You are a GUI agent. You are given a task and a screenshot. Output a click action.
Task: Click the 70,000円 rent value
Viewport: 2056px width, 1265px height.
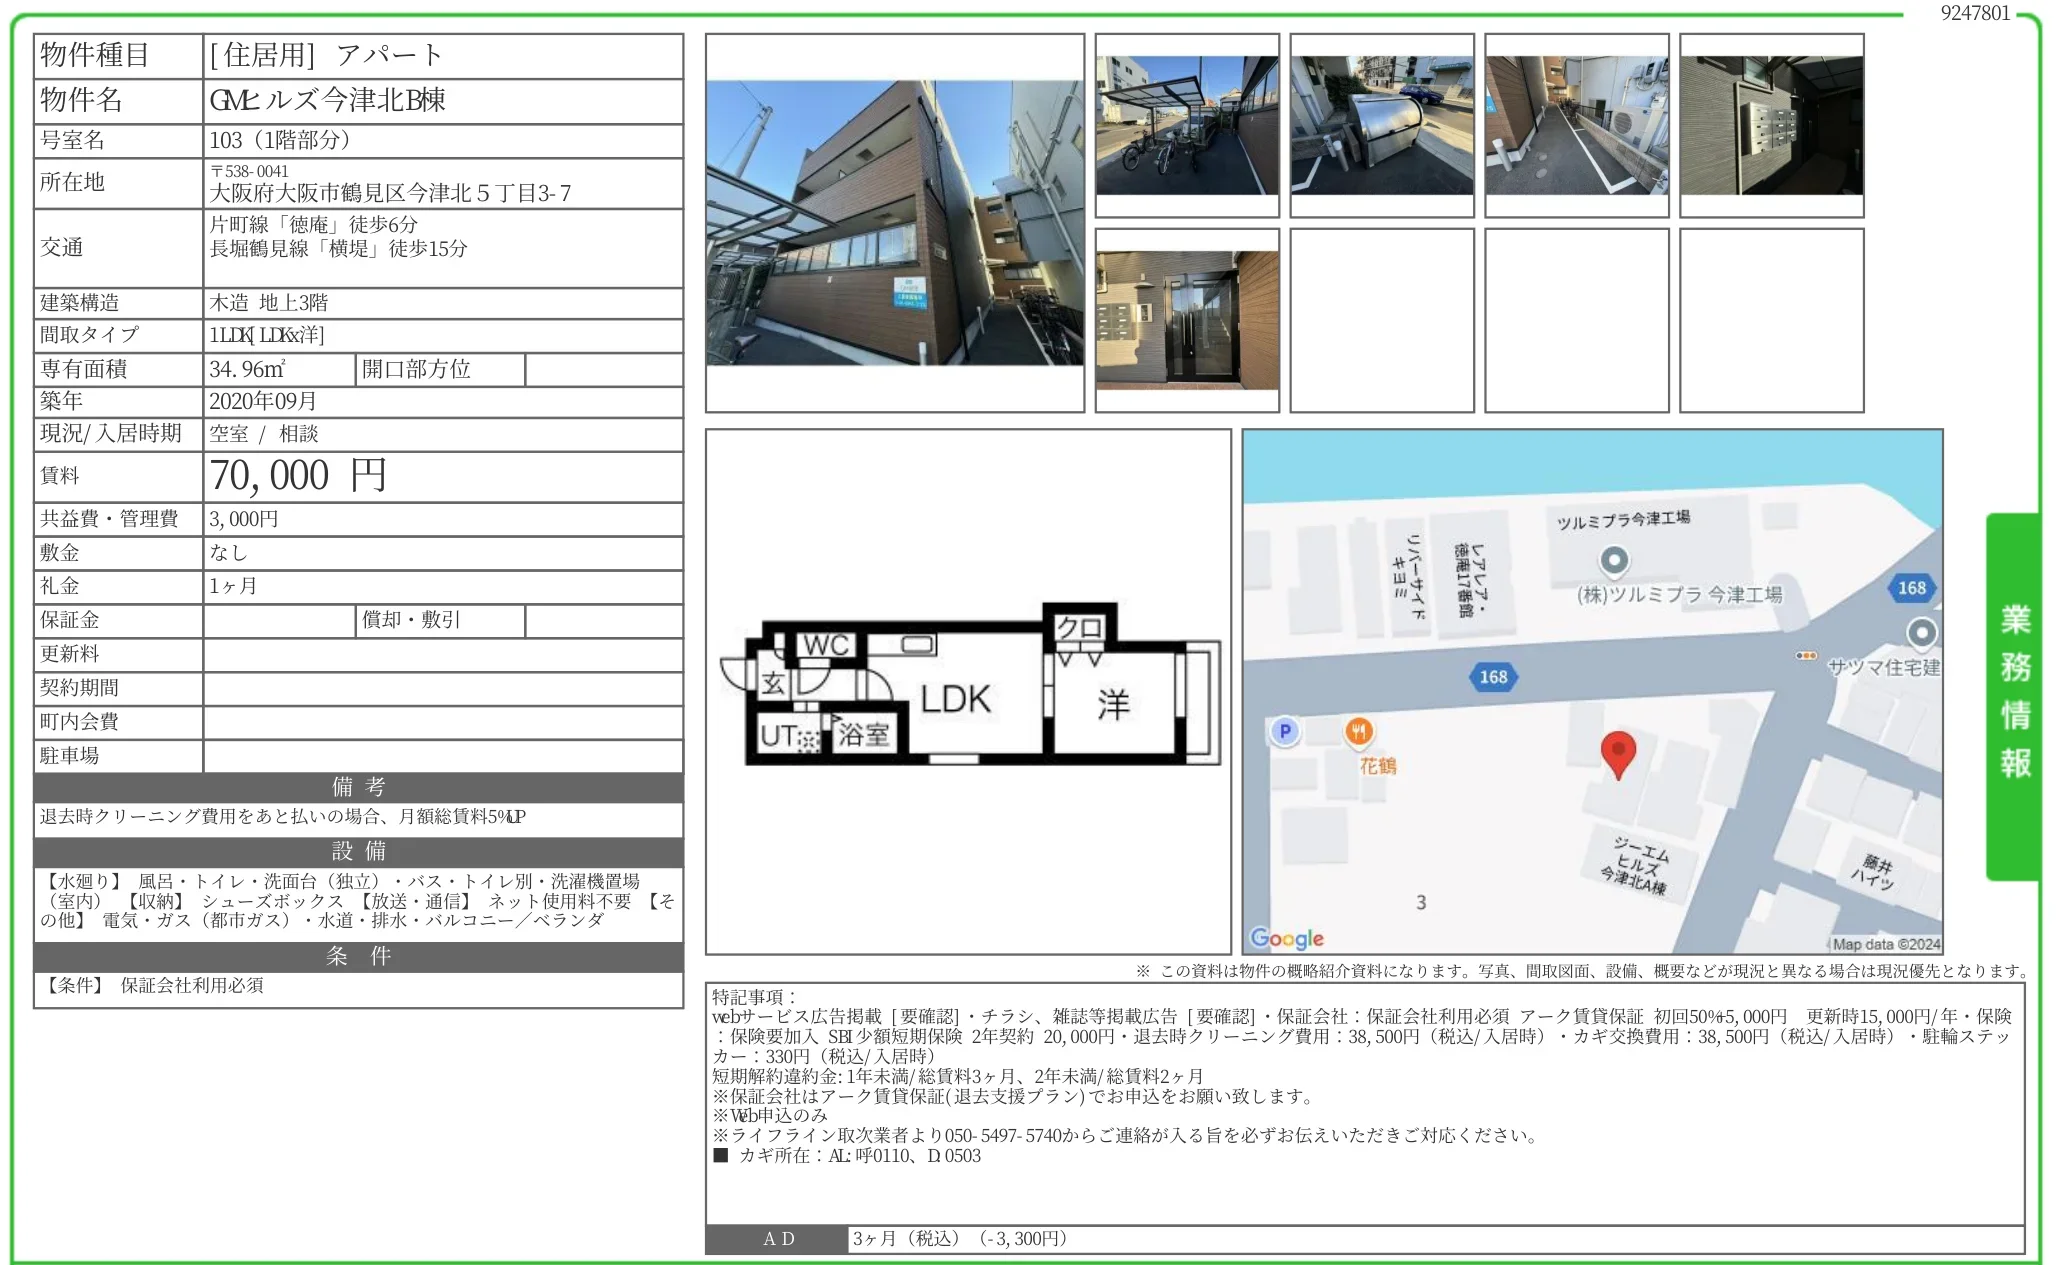click(x=297, y=476)
